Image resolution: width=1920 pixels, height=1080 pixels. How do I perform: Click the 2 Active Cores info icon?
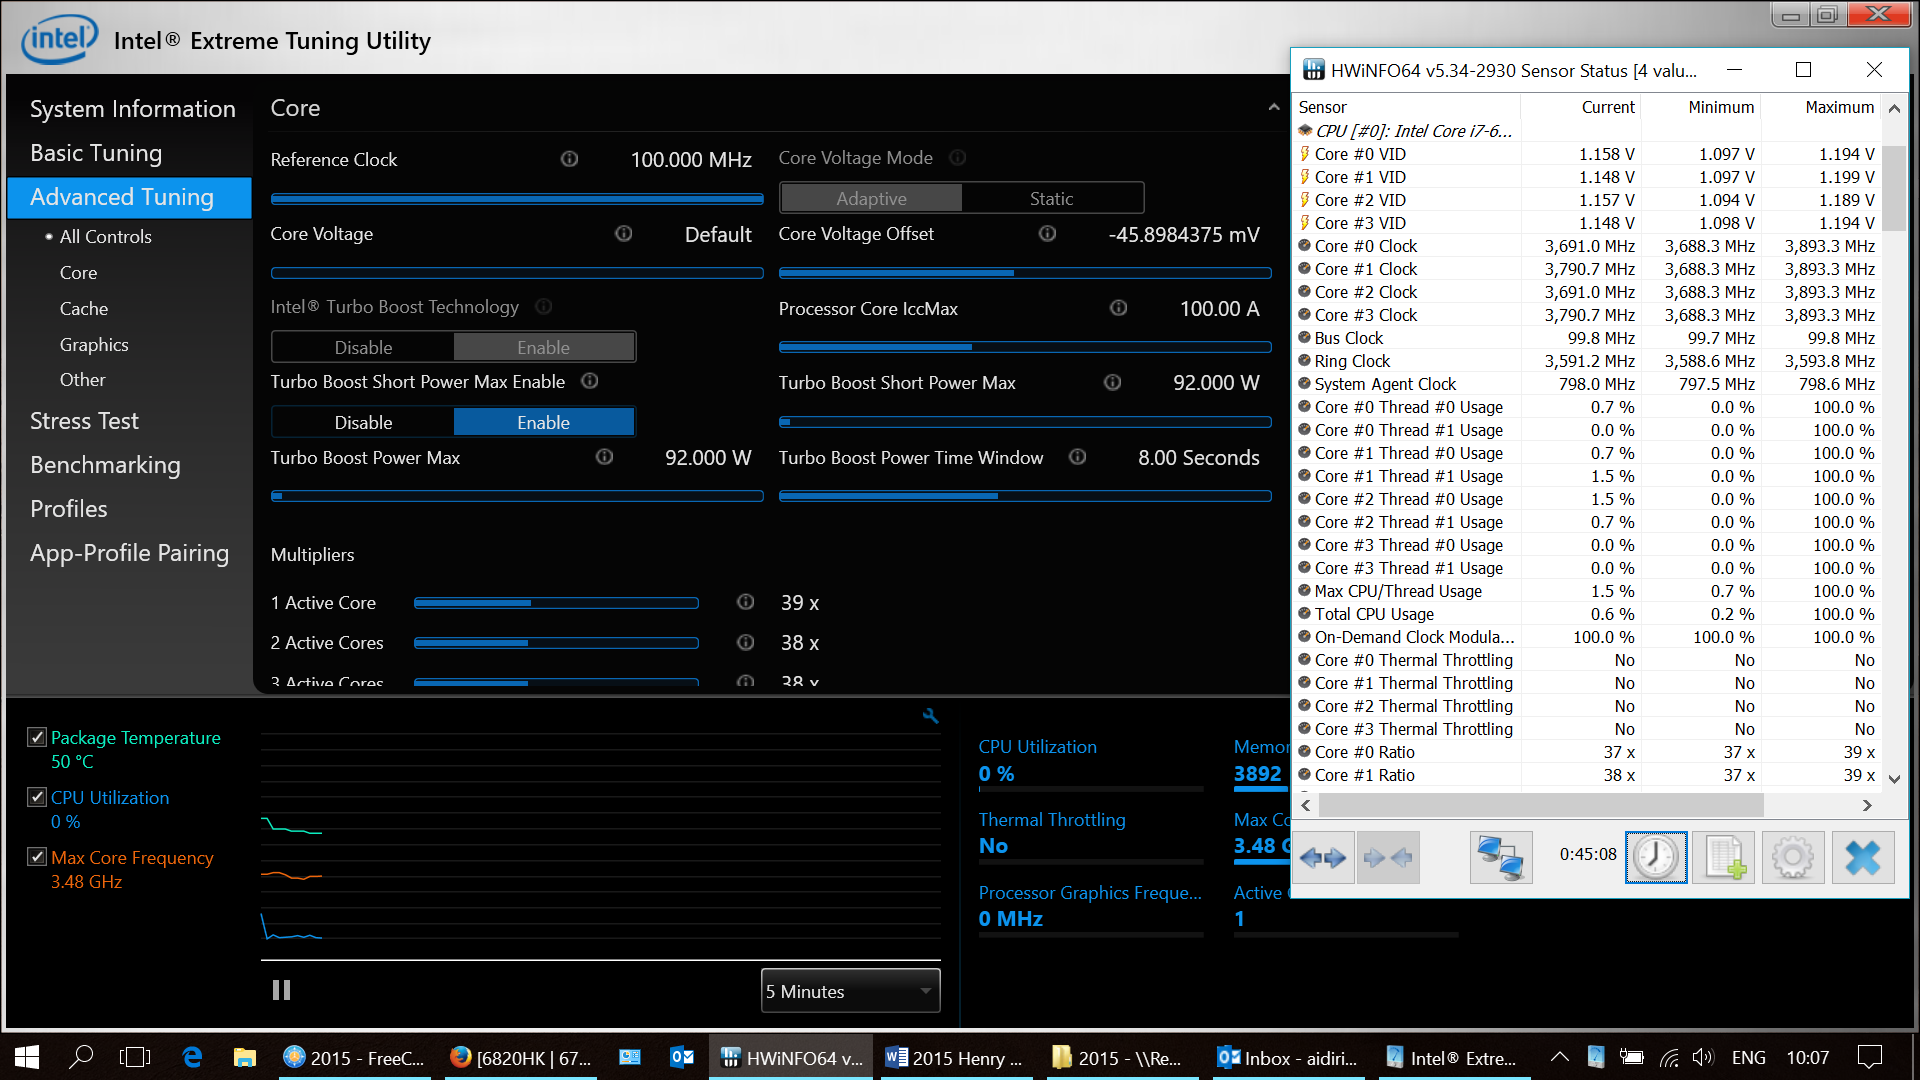tap(745, 642)
